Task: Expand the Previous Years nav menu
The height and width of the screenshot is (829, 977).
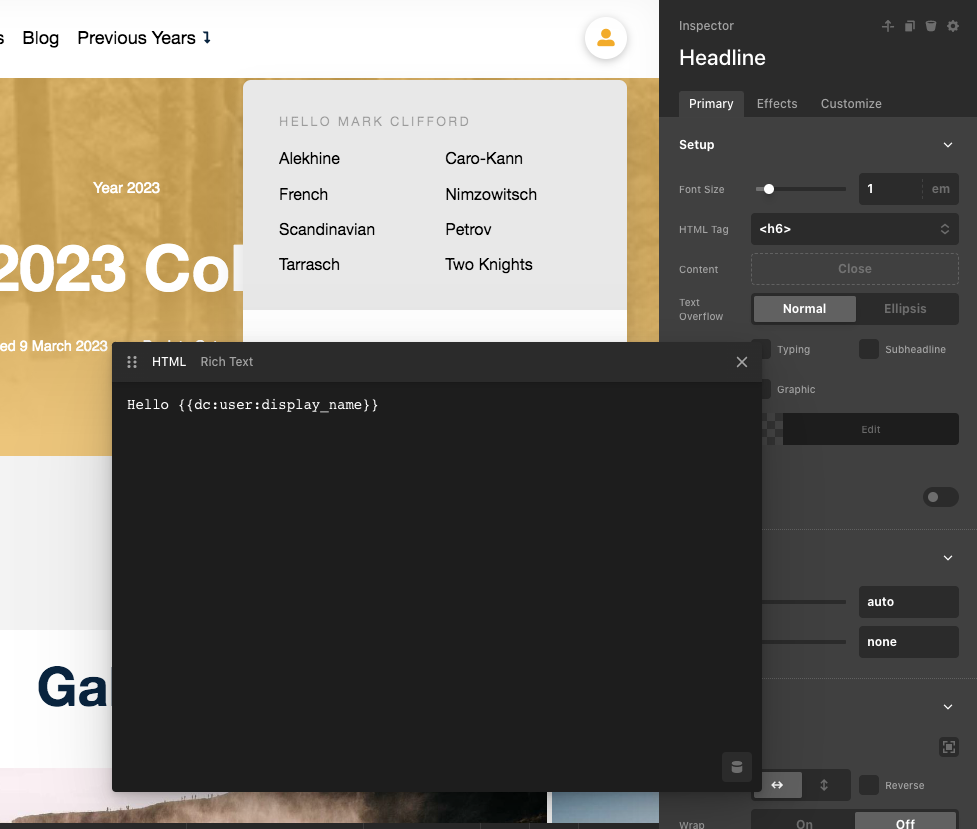Action: click(x=144, y=38)
